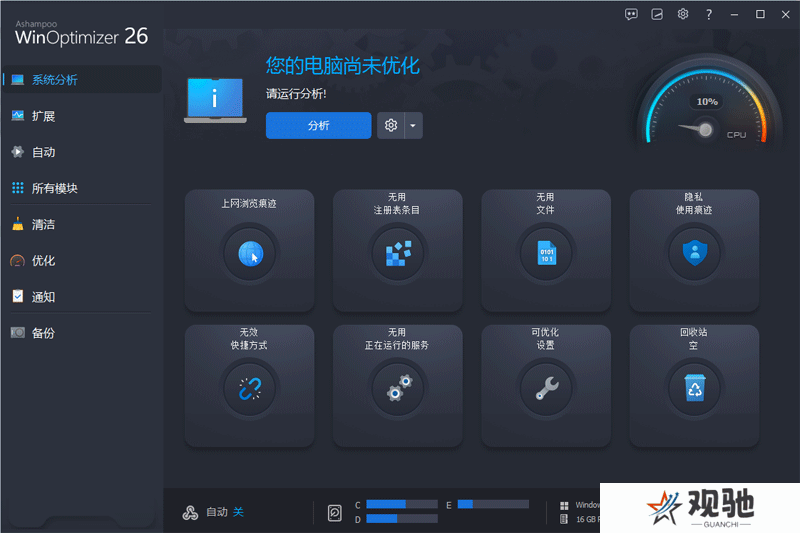
Task: Click the 系统分析 monitor icon in the sidebar
Action: 18,80
